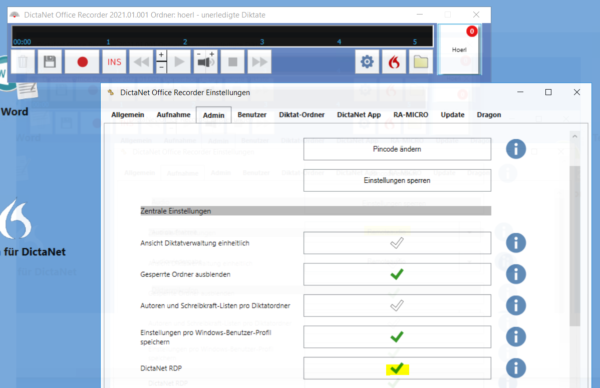This screenshot has width=600, height=388.
Task: Close the Einstellungen window
Action: pos(577,92)
